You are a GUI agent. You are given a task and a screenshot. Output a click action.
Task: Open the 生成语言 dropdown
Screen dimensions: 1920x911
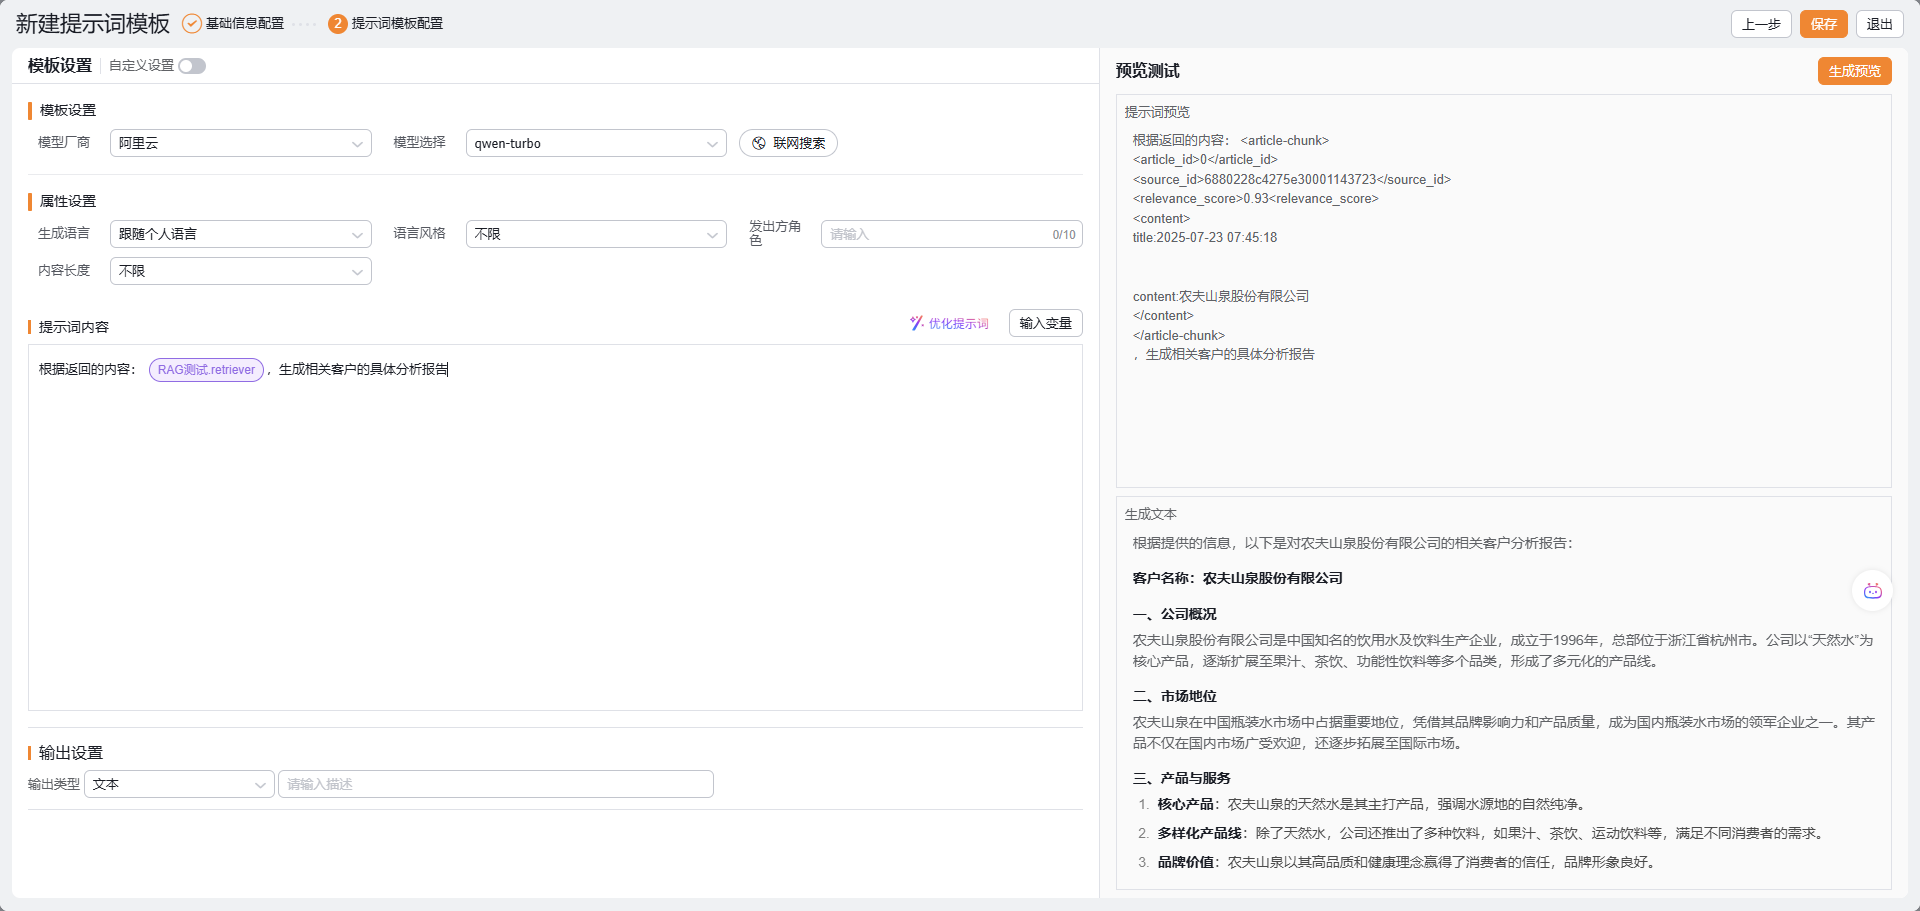[x=240, y=234]
